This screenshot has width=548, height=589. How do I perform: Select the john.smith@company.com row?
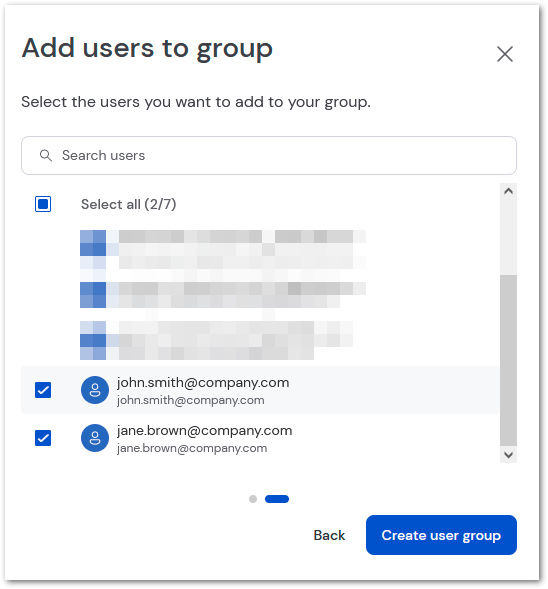(x=260, y=390)
